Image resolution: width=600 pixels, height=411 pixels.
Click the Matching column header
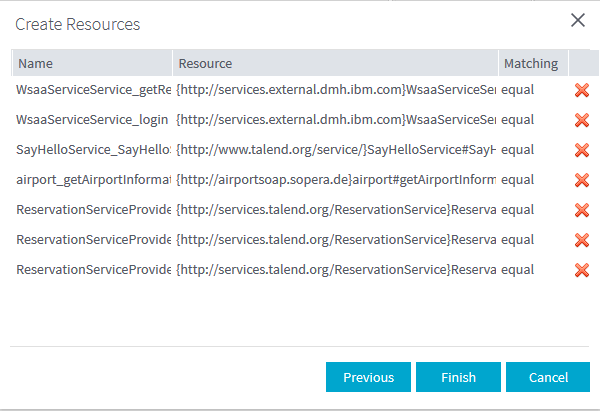coord(532,63)
